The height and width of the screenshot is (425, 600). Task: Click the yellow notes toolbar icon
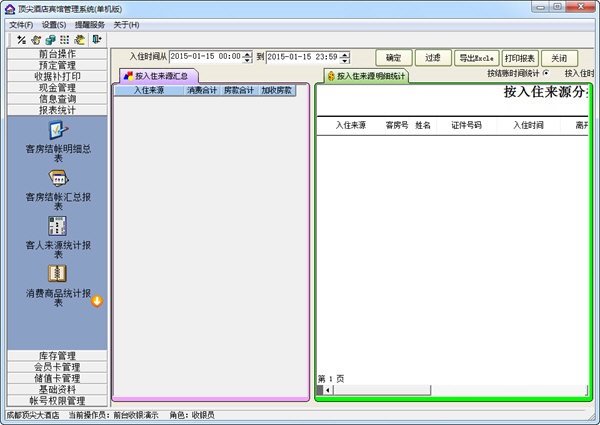pyautogui.click(x=80, y=39)
